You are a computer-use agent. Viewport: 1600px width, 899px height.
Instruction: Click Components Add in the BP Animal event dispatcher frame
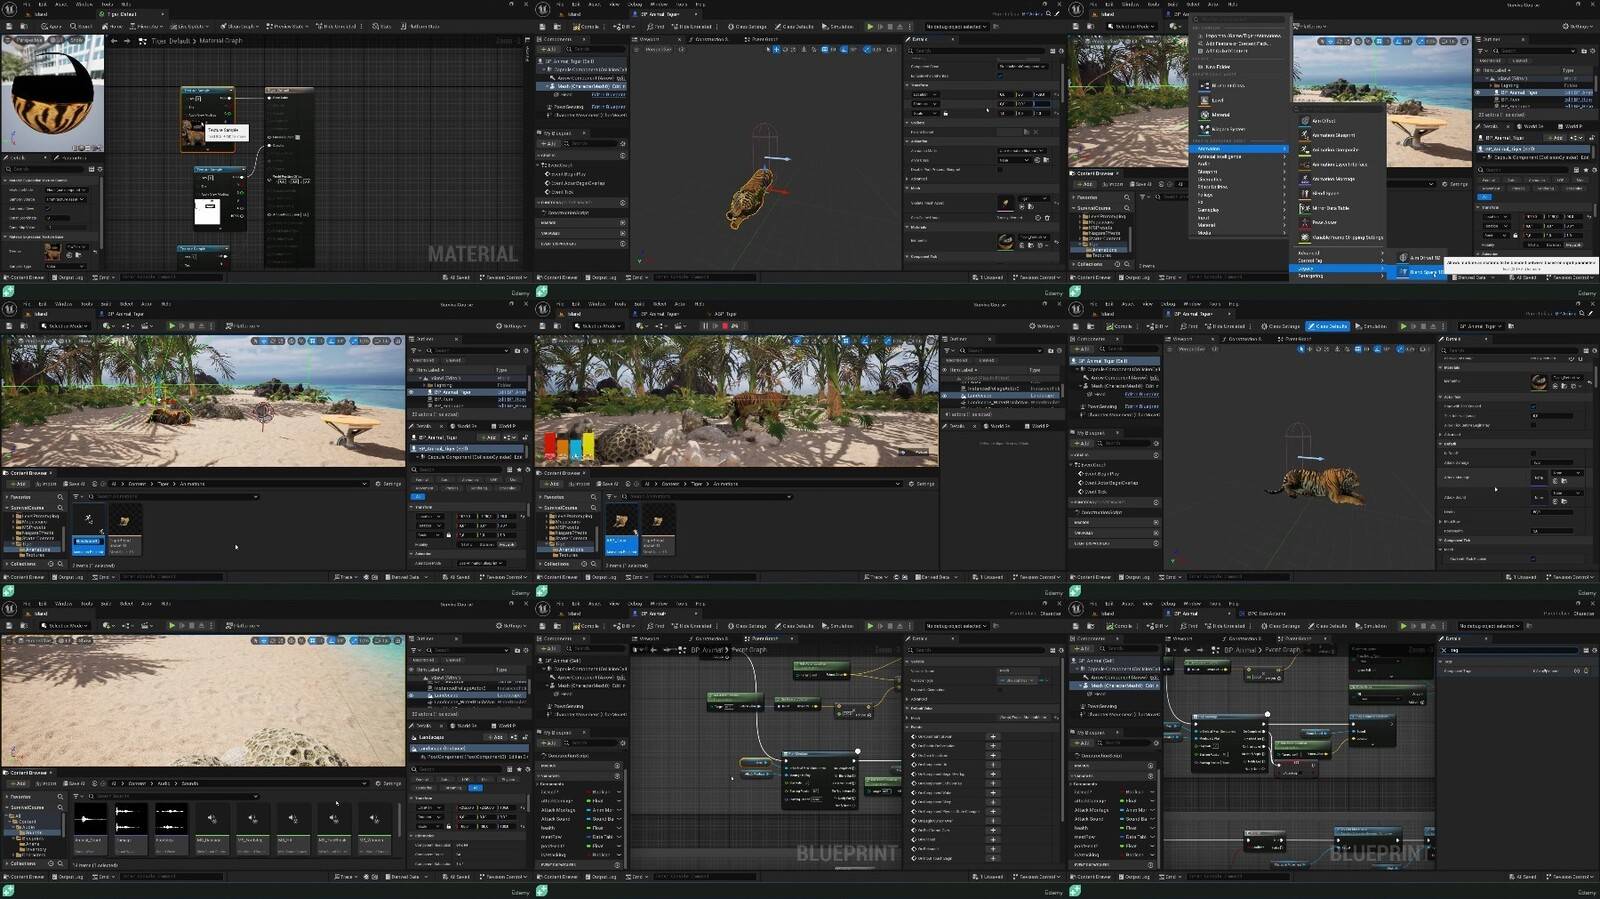pyautogui.click(x=549, y=649)
